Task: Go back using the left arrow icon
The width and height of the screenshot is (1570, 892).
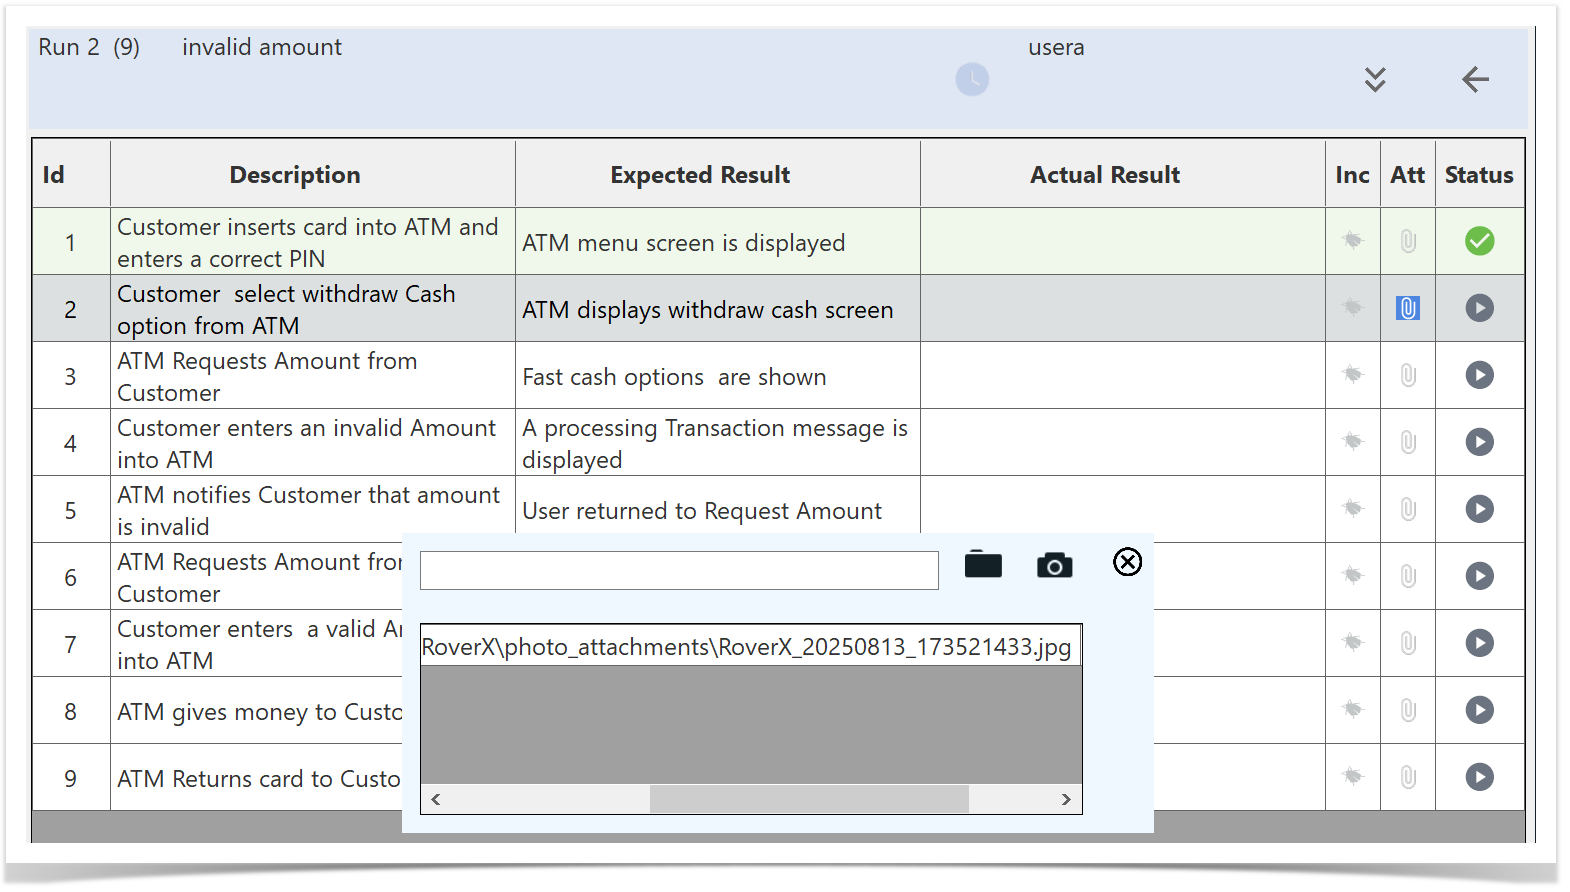Action: point(1475,79)
